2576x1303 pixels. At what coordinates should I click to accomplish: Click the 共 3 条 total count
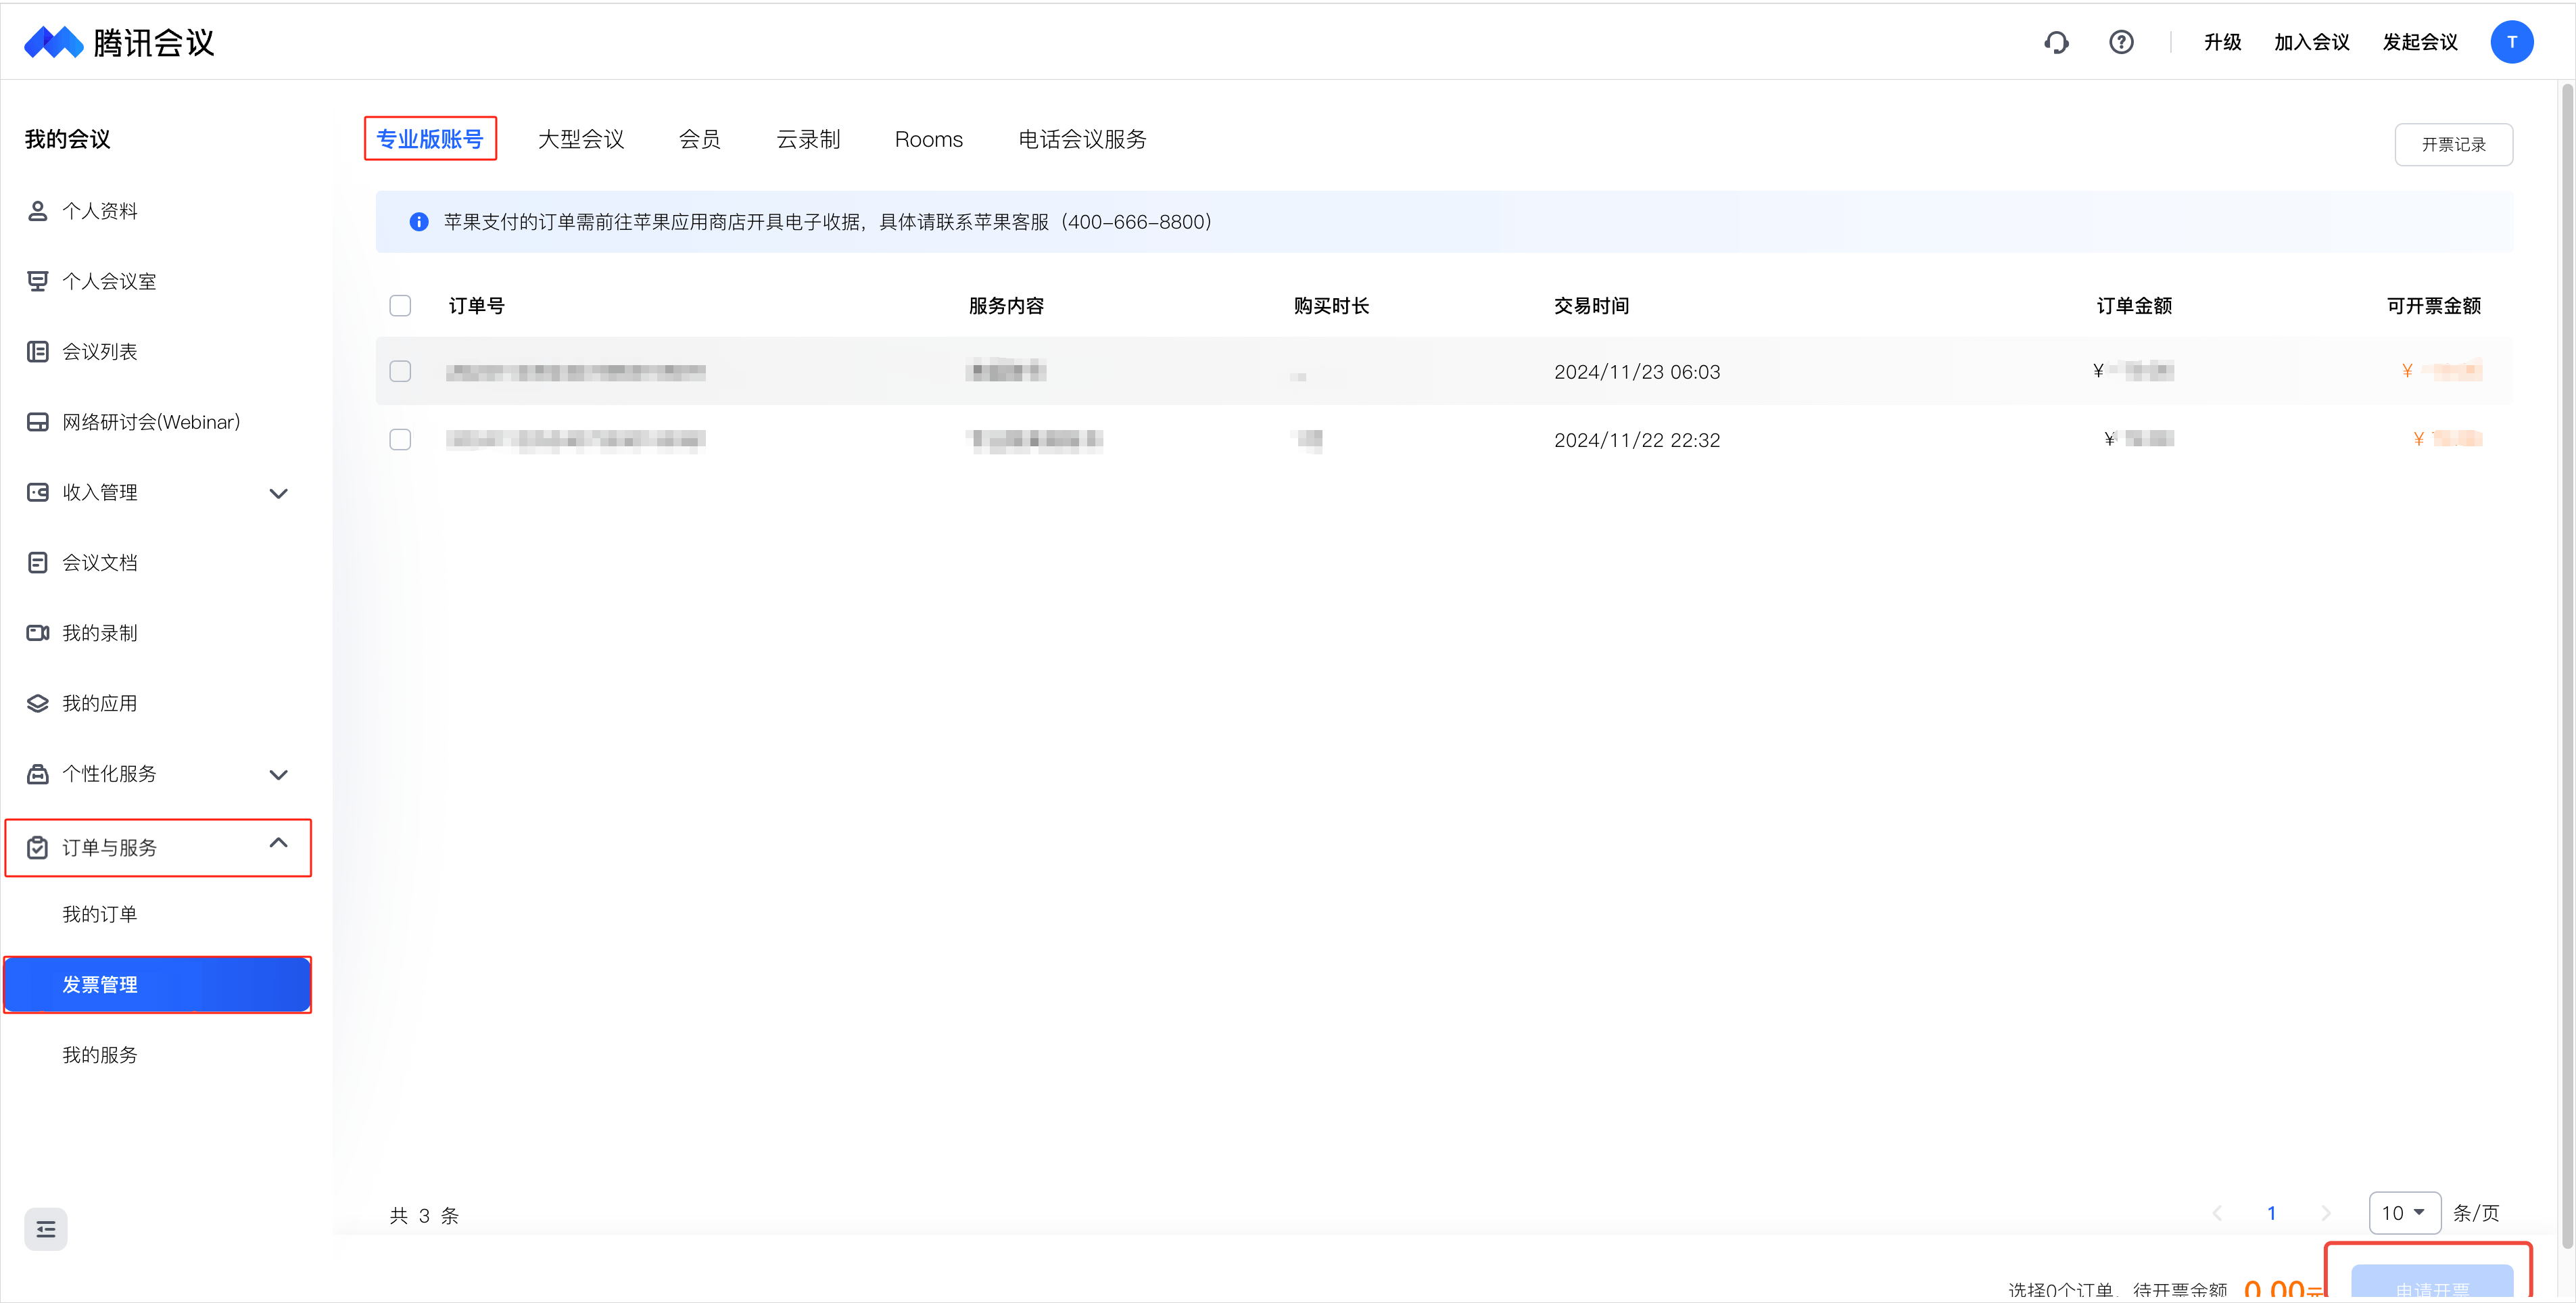coord(424,1215)
